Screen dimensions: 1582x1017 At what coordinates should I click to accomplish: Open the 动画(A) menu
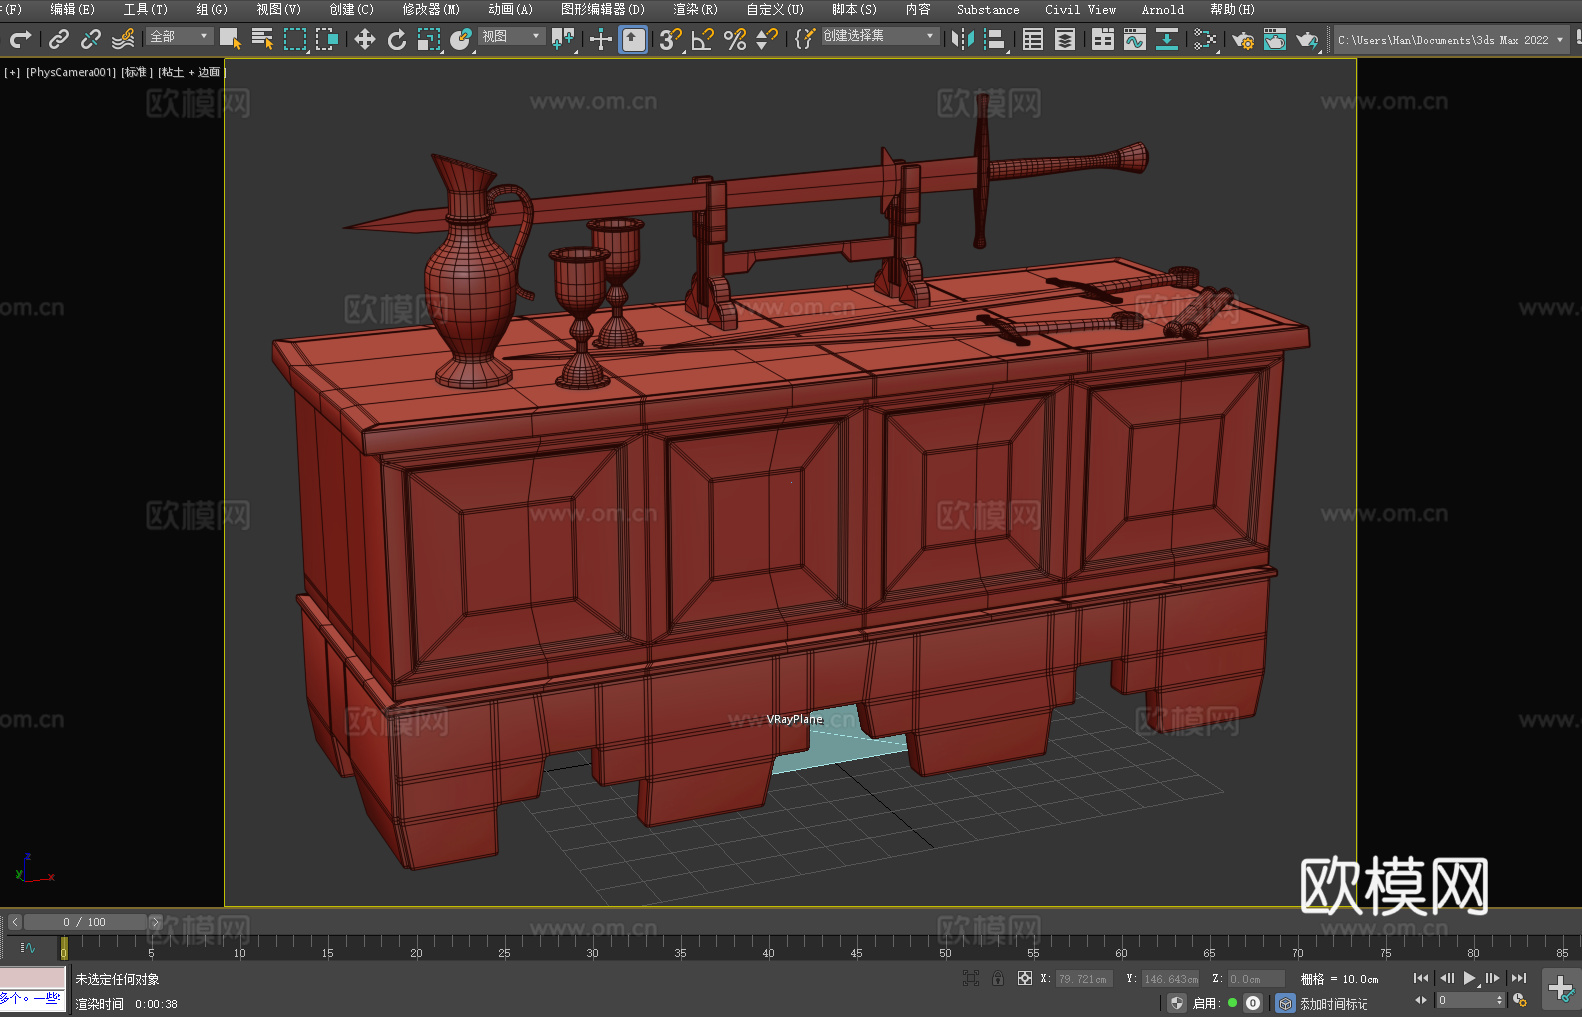510,9
